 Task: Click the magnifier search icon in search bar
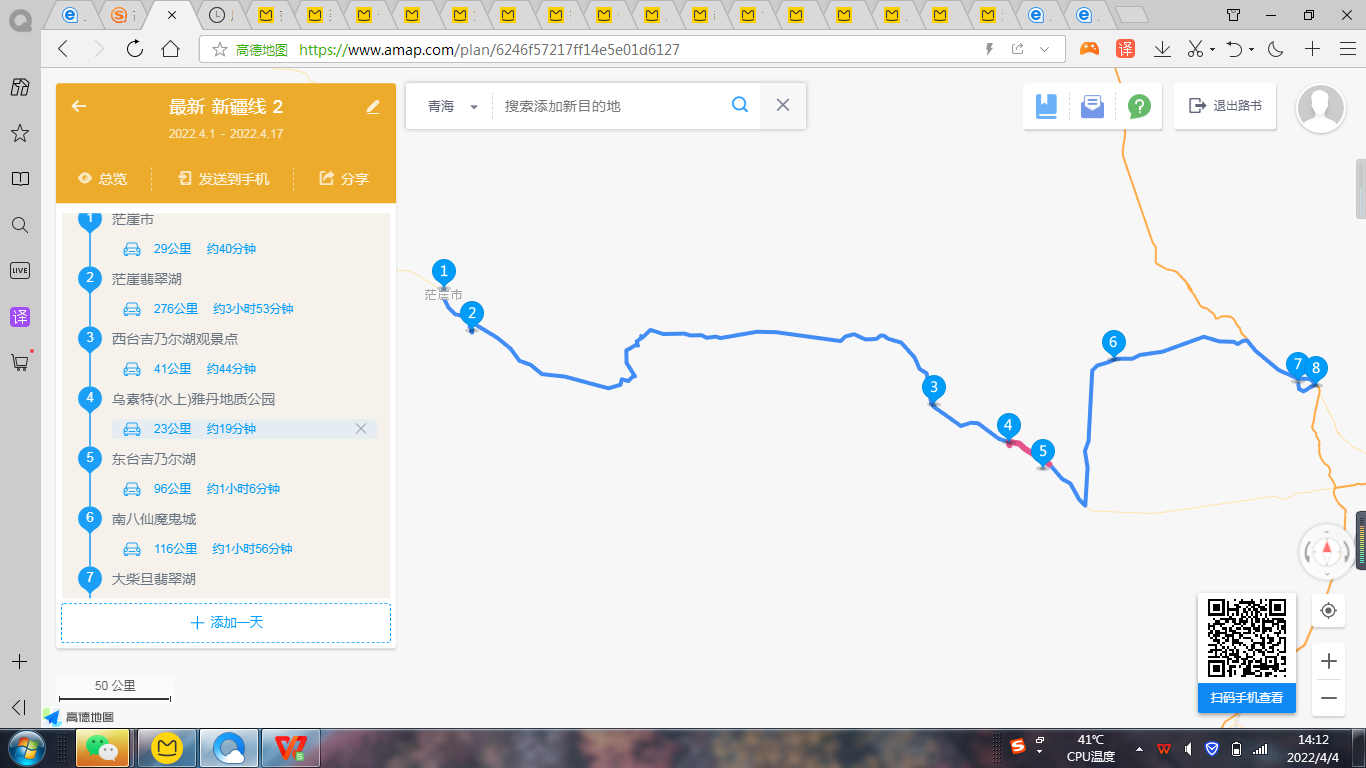tap(740, 105)
